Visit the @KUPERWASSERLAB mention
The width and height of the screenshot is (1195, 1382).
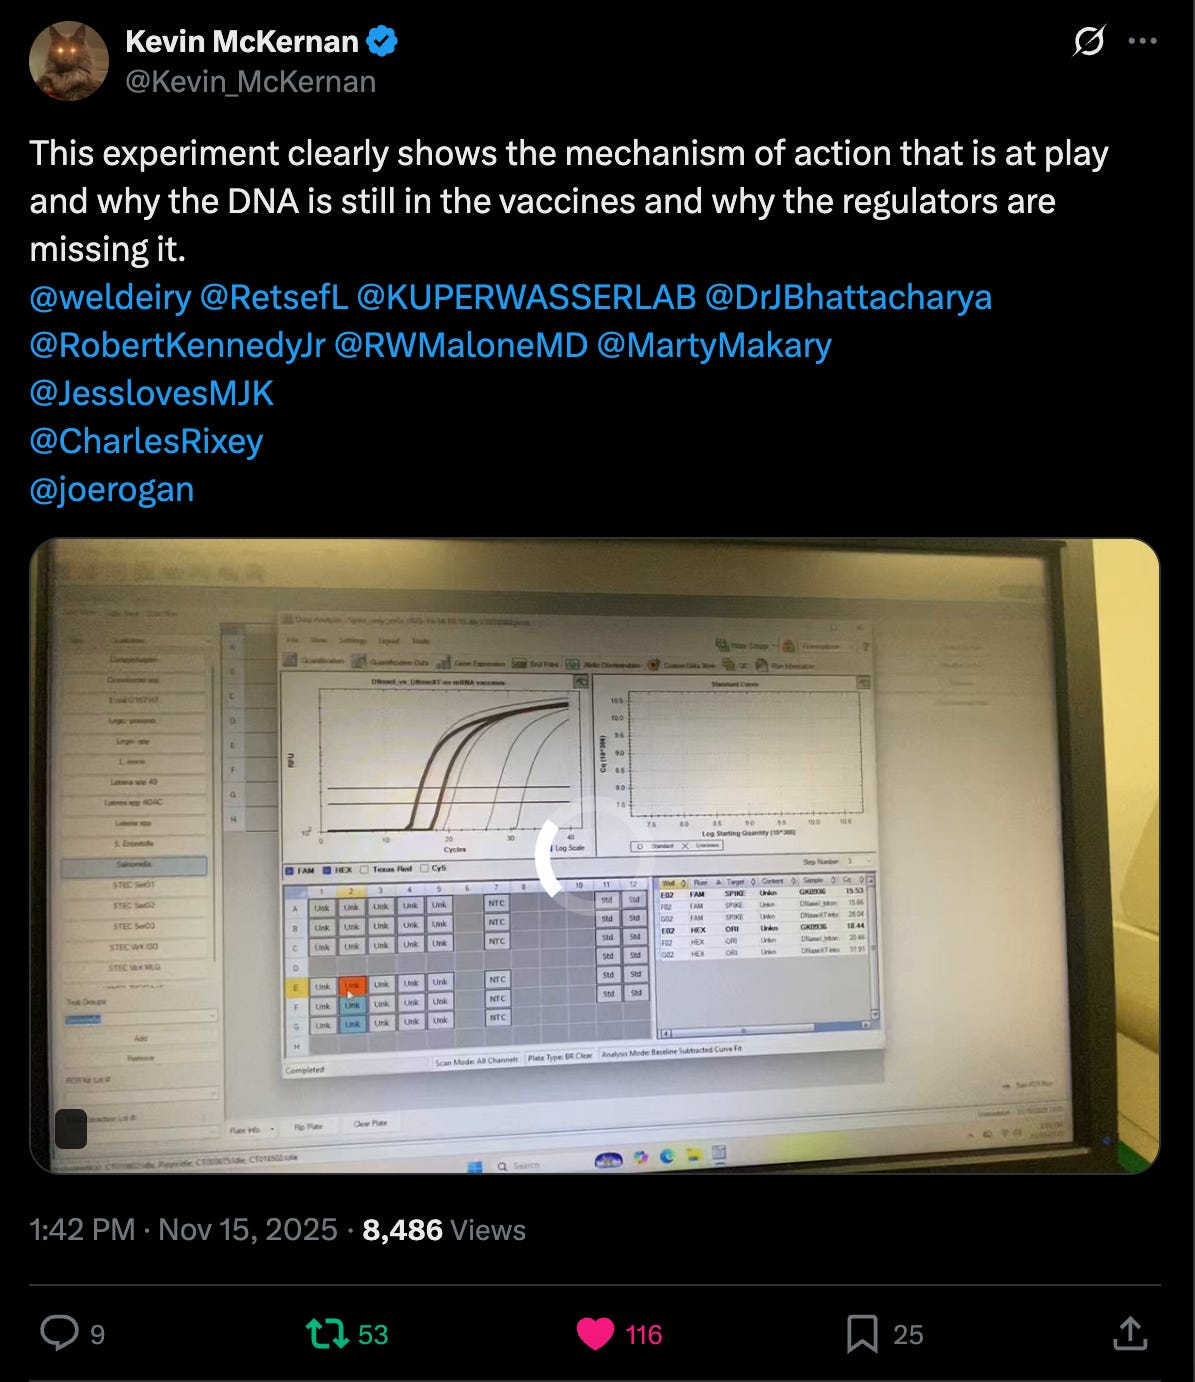[526, 297]
